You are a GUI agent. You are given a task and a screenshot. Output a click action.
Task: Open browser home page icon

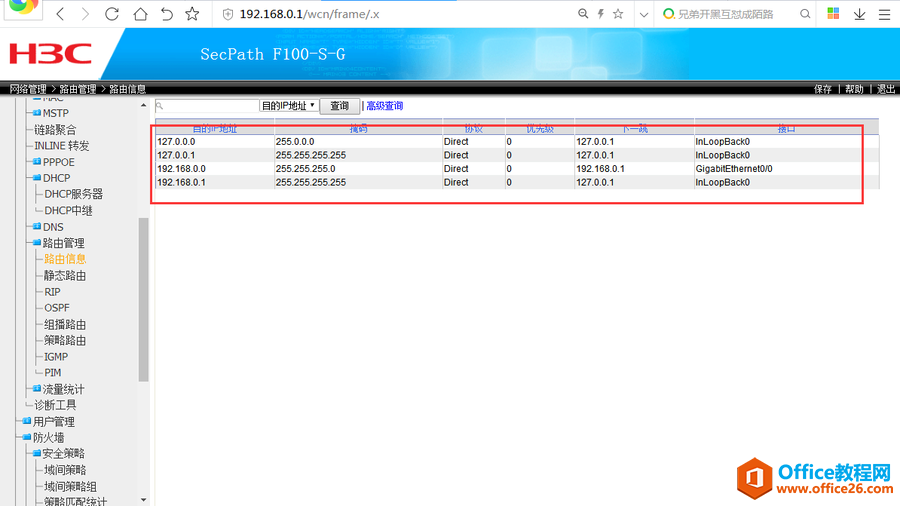pyautogui.click(x=140, y=14)
